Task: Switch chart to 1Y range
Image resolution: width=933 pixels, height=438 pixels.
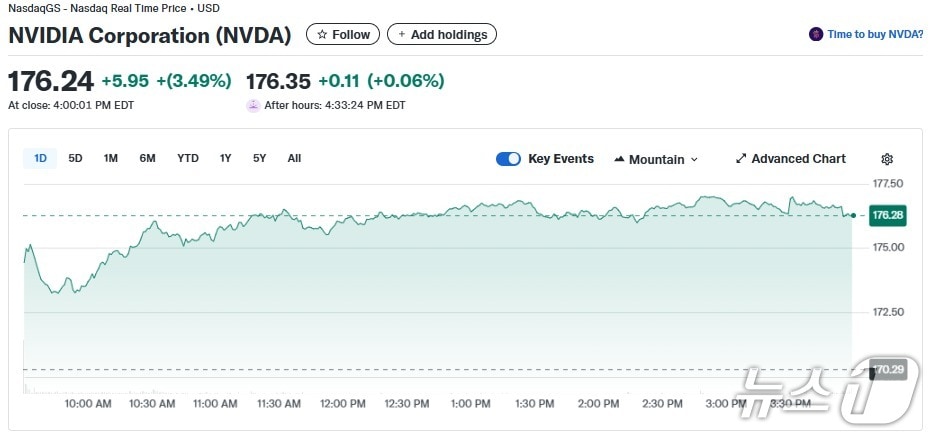Action: pos(226,158)
